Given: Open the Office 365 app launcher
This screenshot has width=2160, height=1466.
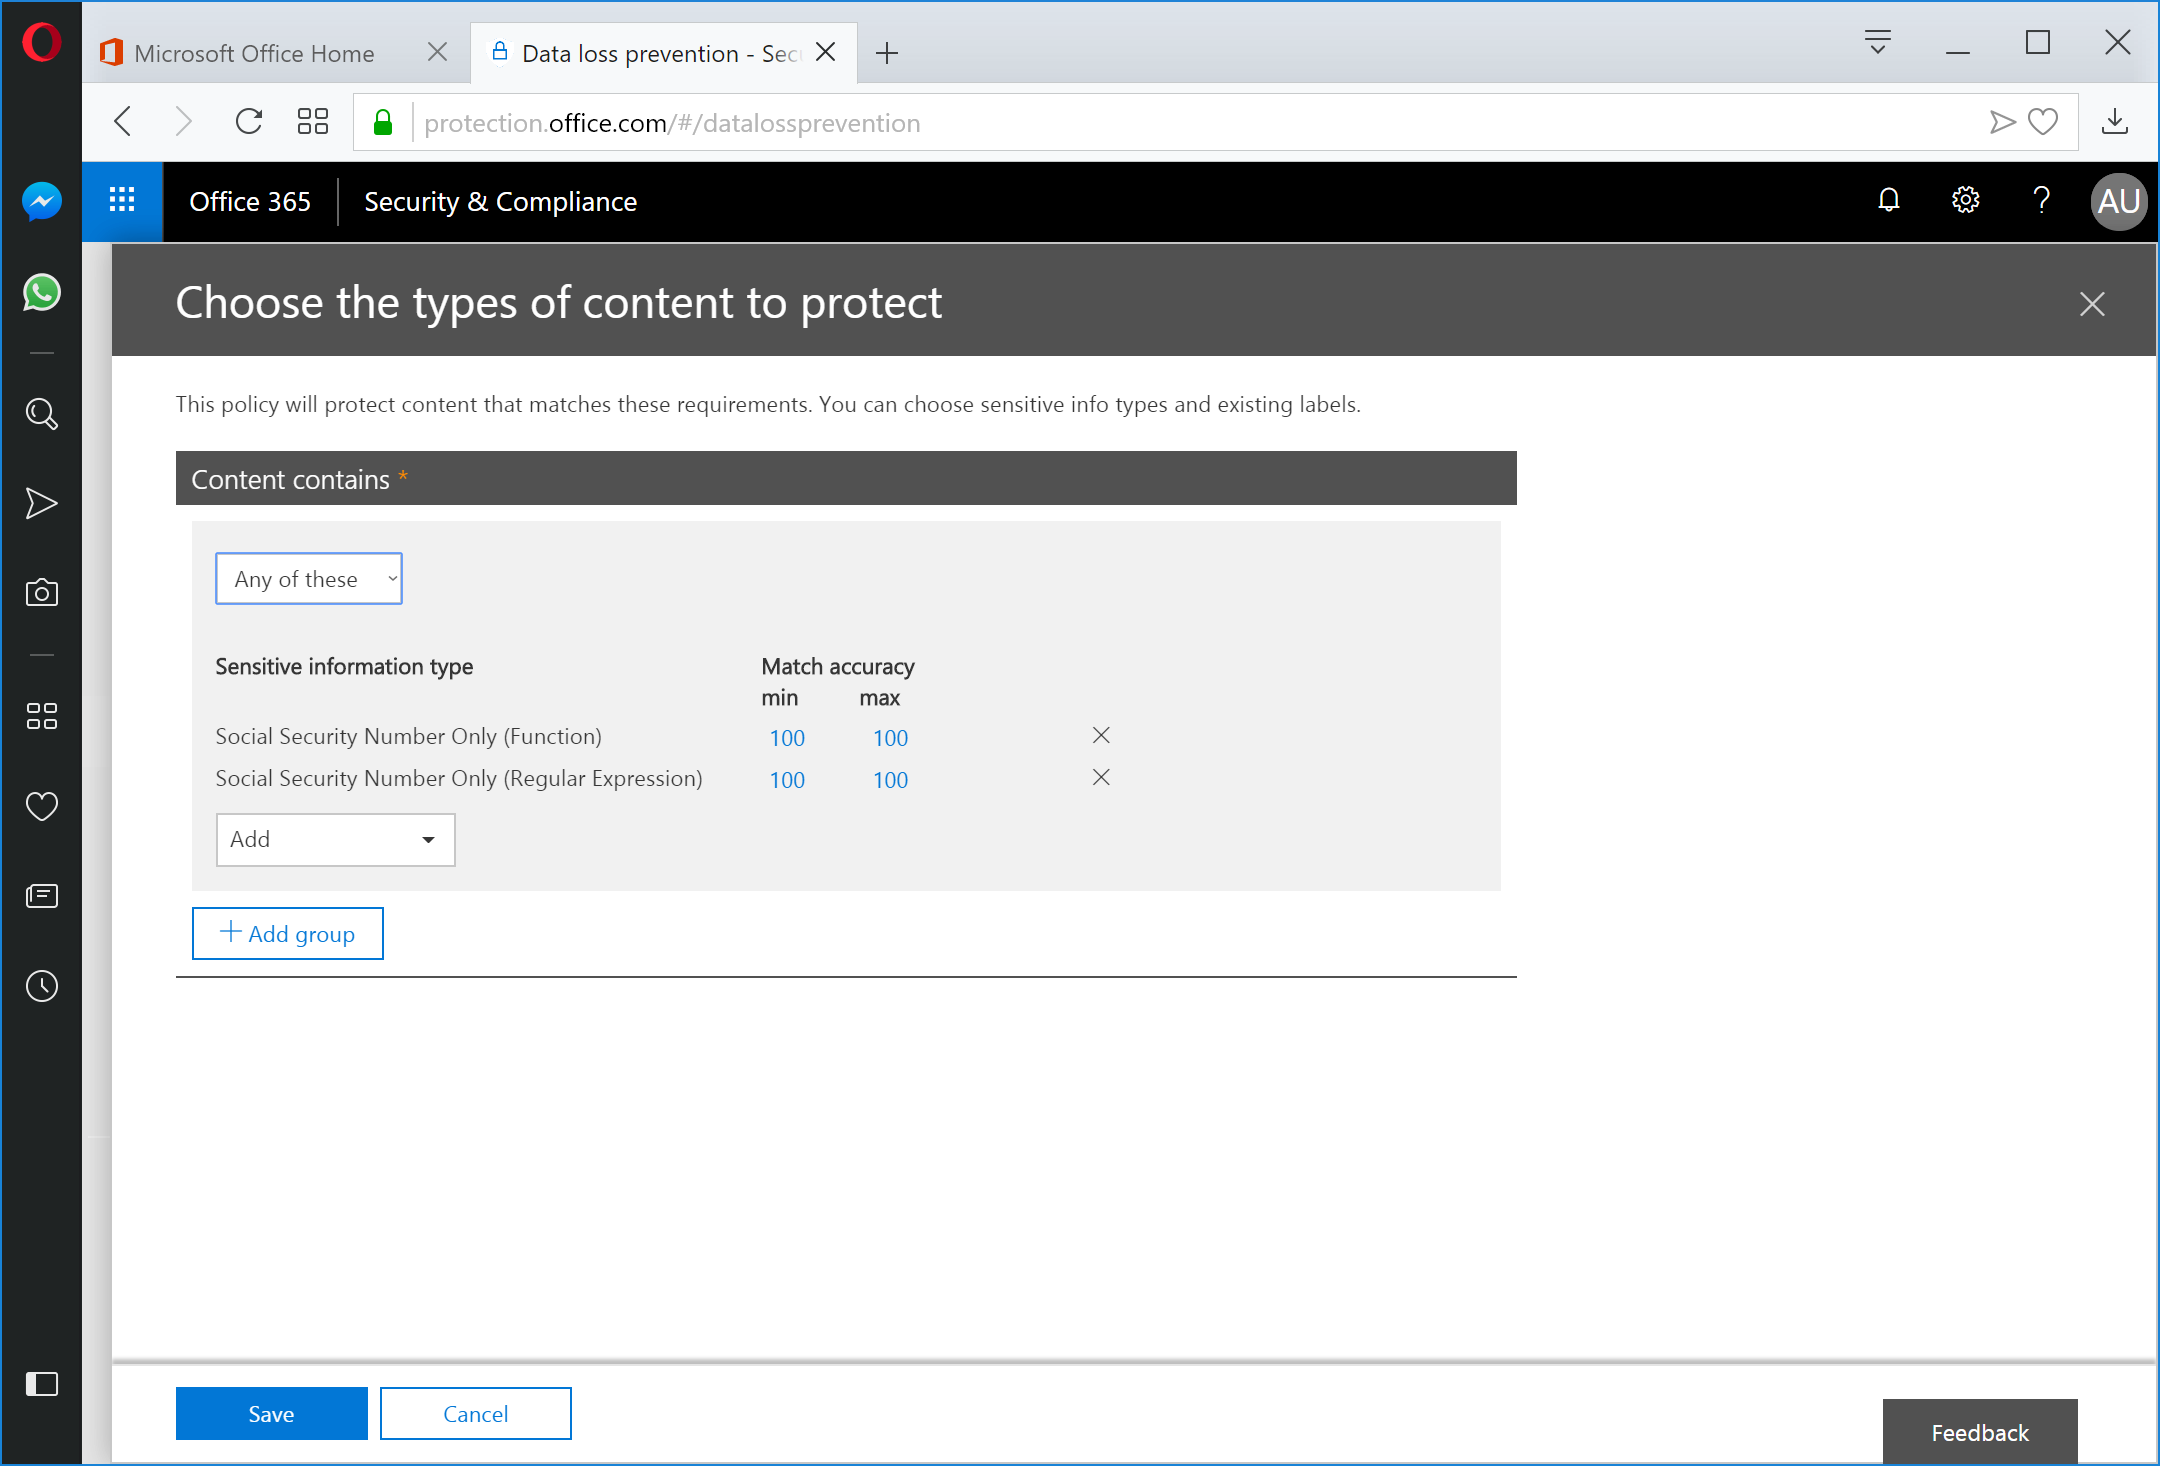Looking at the screenshot, I should 122,201.
